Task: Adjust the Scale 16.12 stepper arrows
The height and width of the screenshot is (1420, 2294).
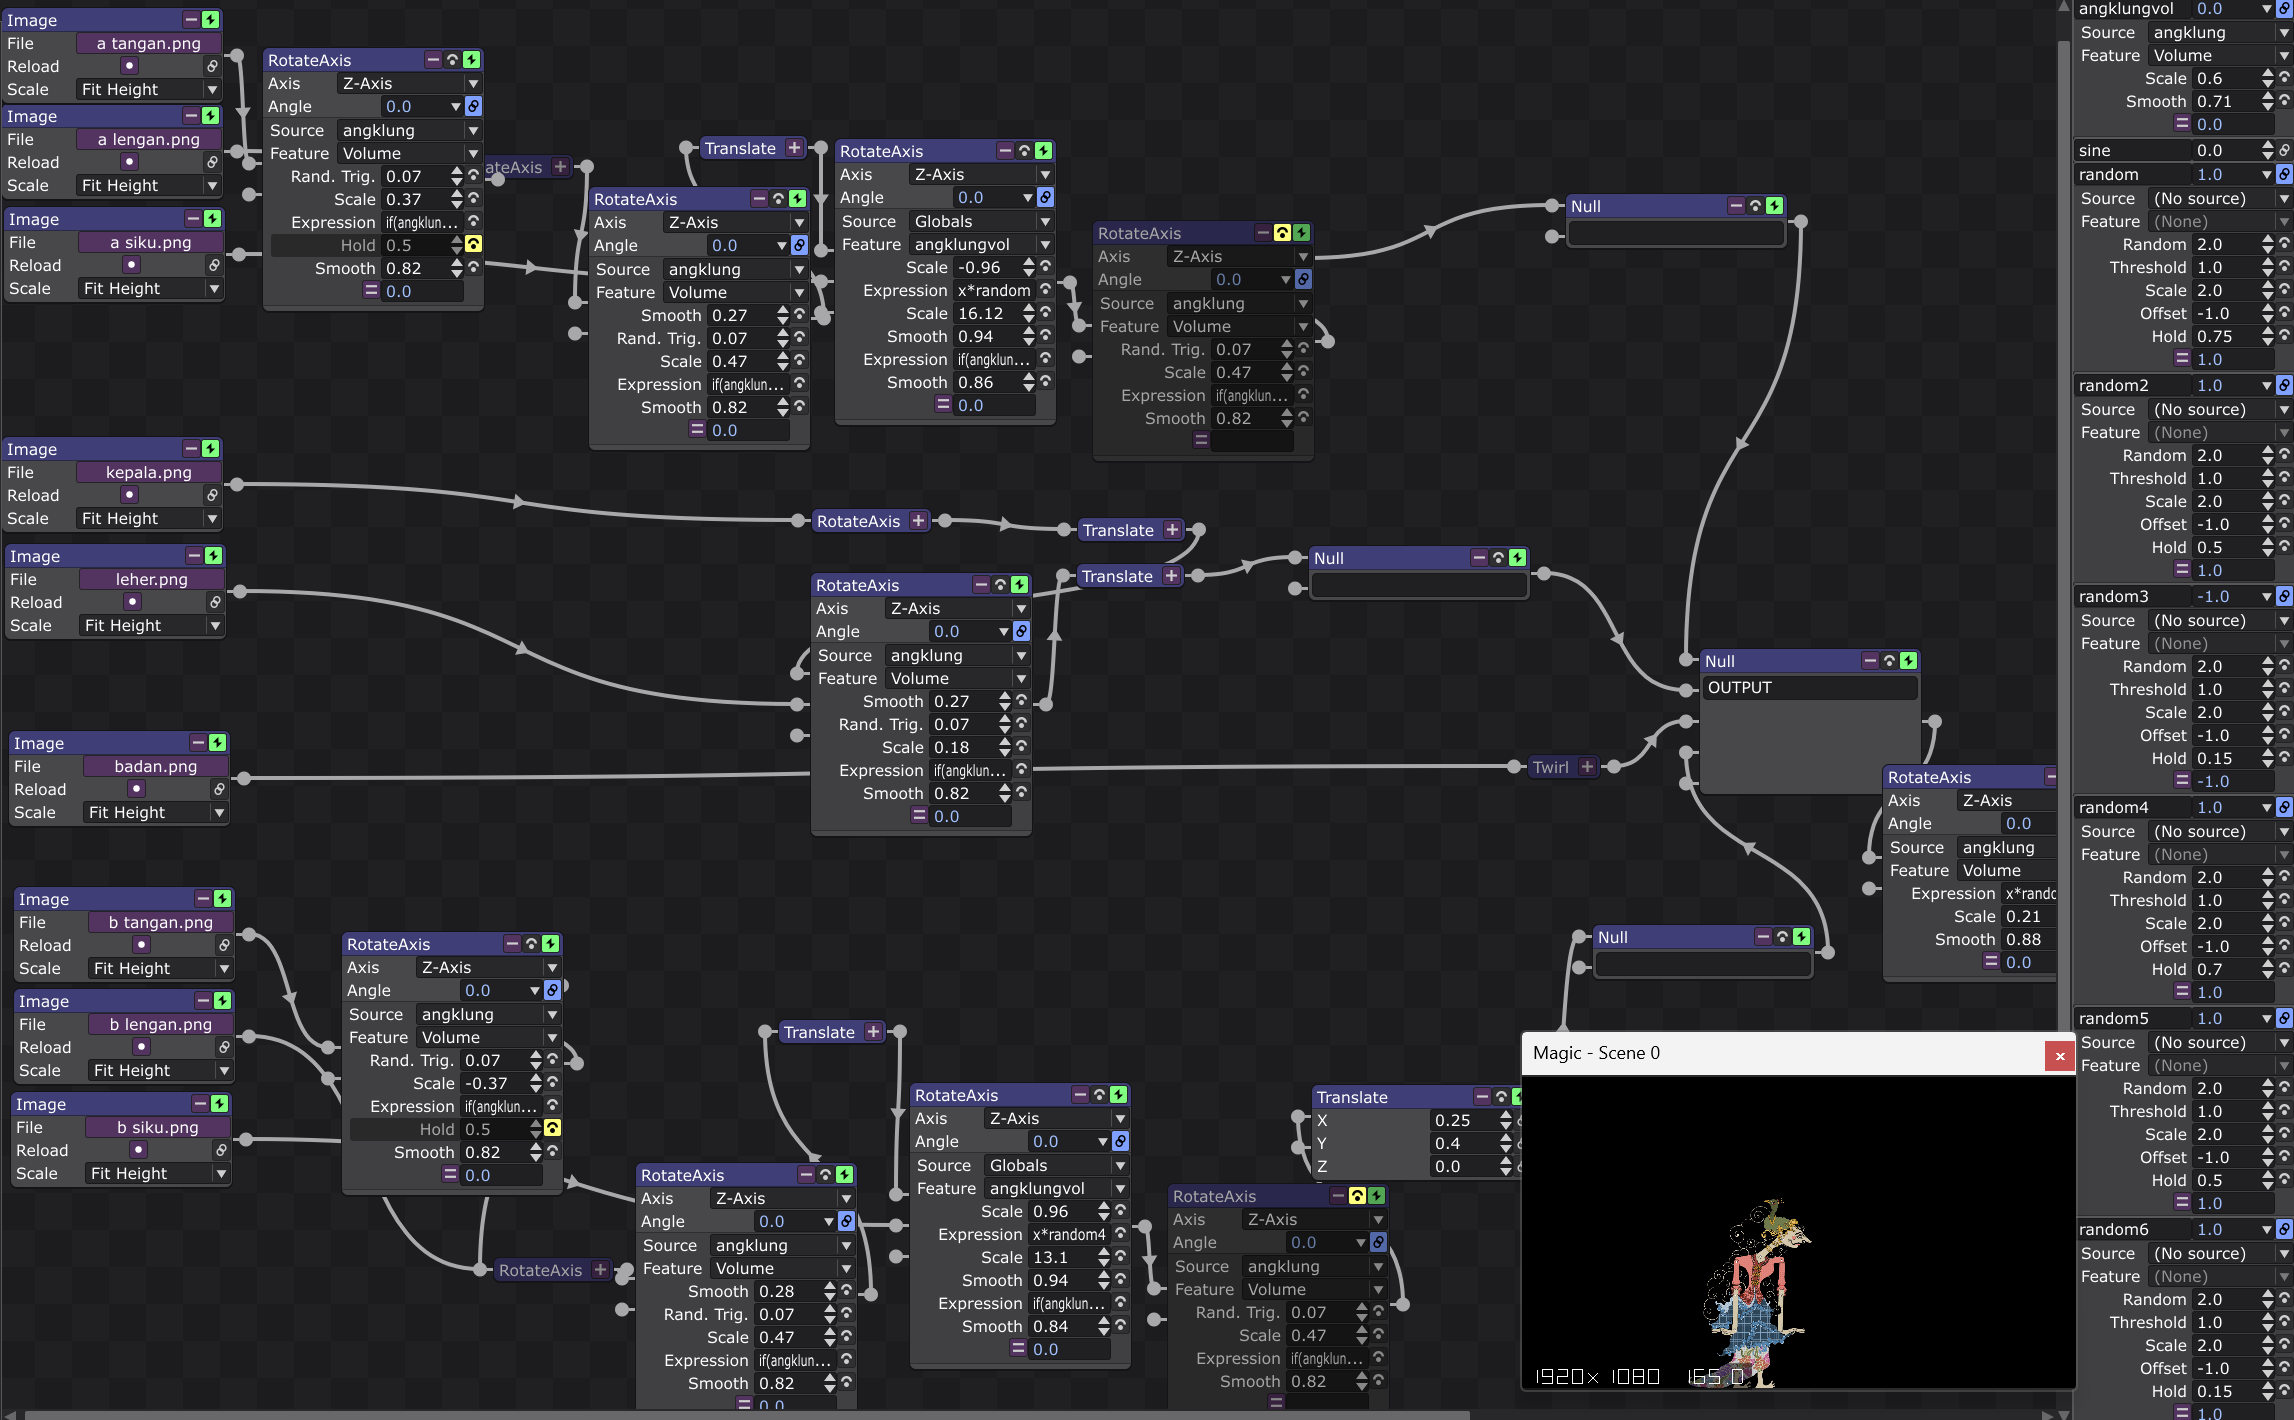Action: point(1028,314)
